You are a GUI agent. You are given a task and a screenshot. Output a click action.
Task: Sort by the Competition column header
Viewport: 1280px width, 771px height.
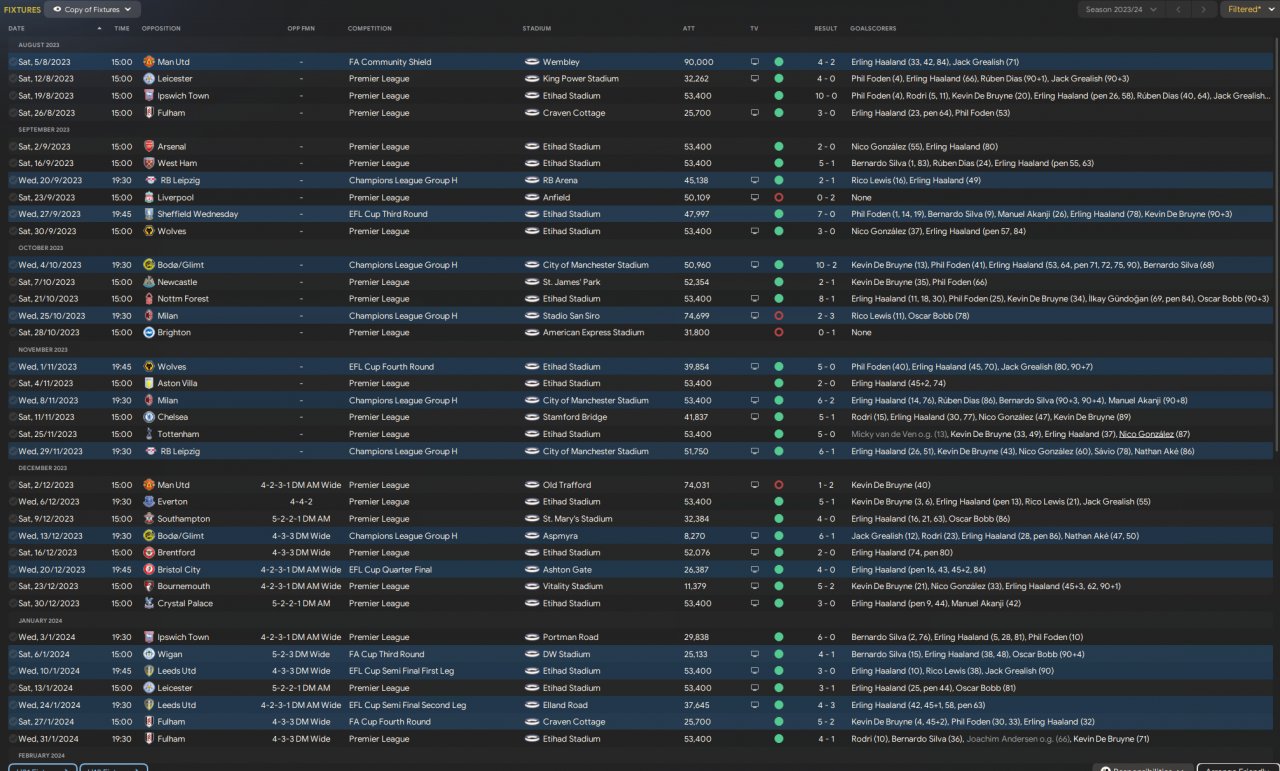(370, 28)
